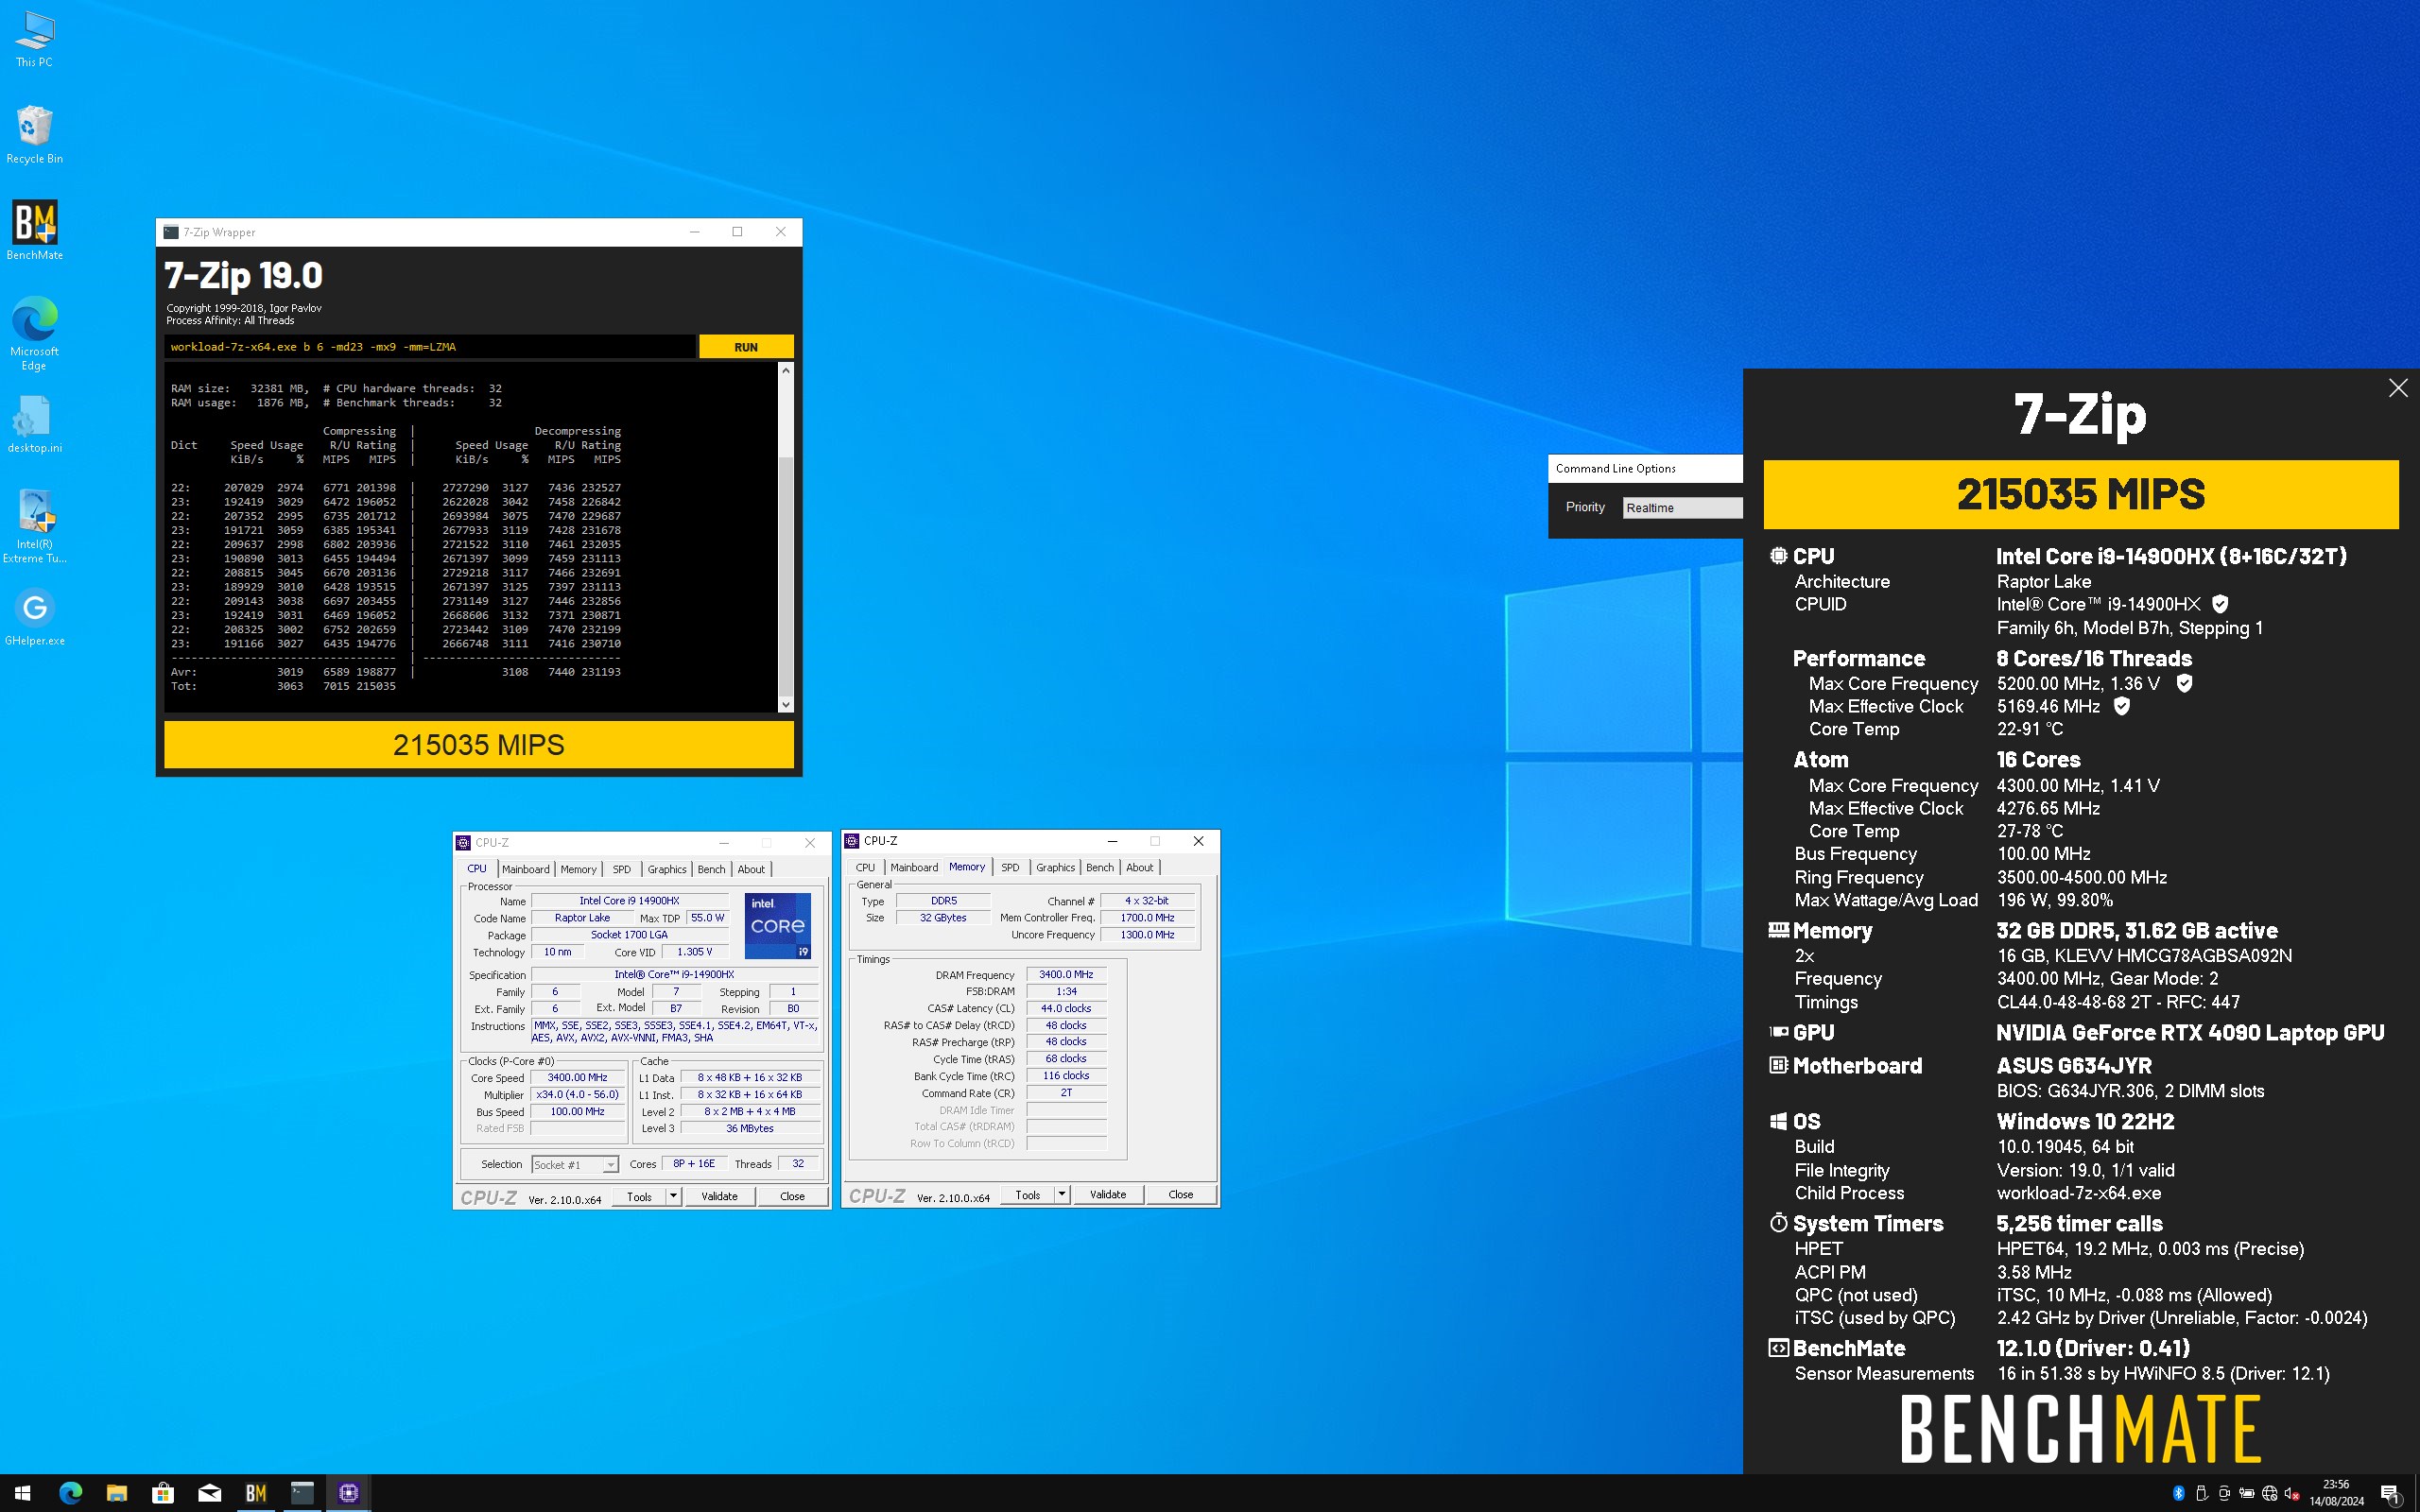The height and width of the screenshot is (1512, 2420).
Task: Click the 215035 MIPS result bar in 7-Zip Wrapper
Action: (479, 745)
